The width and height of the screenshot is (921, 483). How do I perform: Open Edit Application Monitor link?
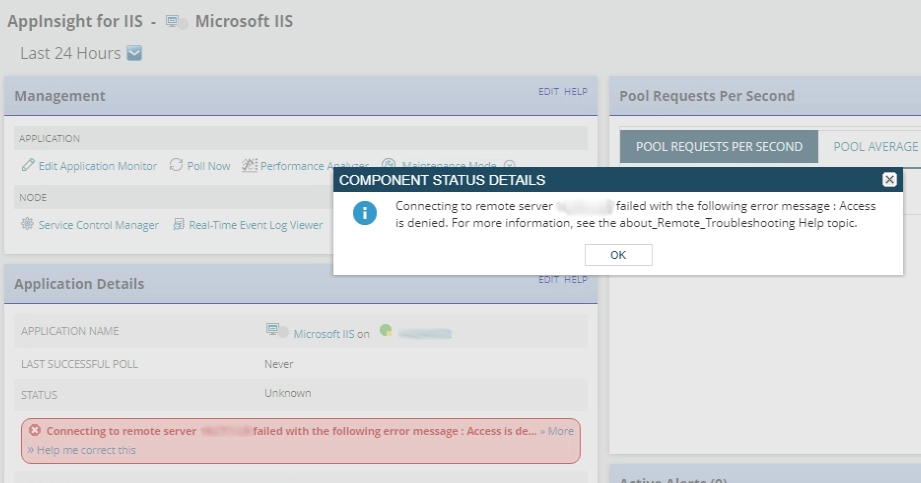point(98,166)
